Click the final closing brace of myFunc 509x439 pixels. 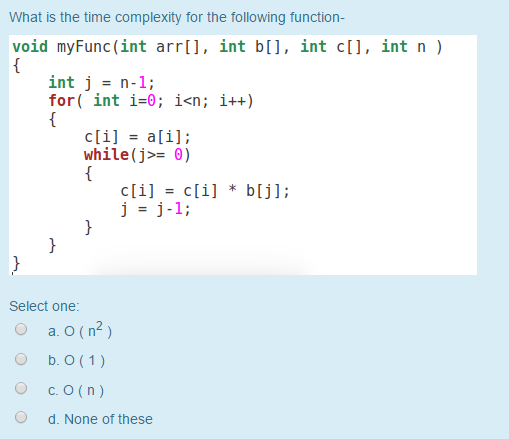[16, 263]
